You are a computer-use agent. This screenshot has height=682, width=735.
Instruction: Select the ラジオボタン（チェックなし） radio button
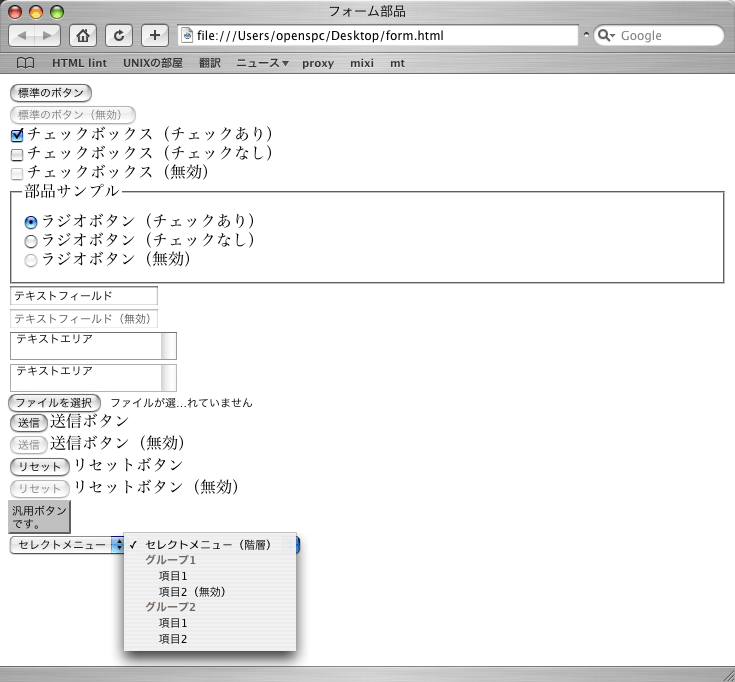31,241
